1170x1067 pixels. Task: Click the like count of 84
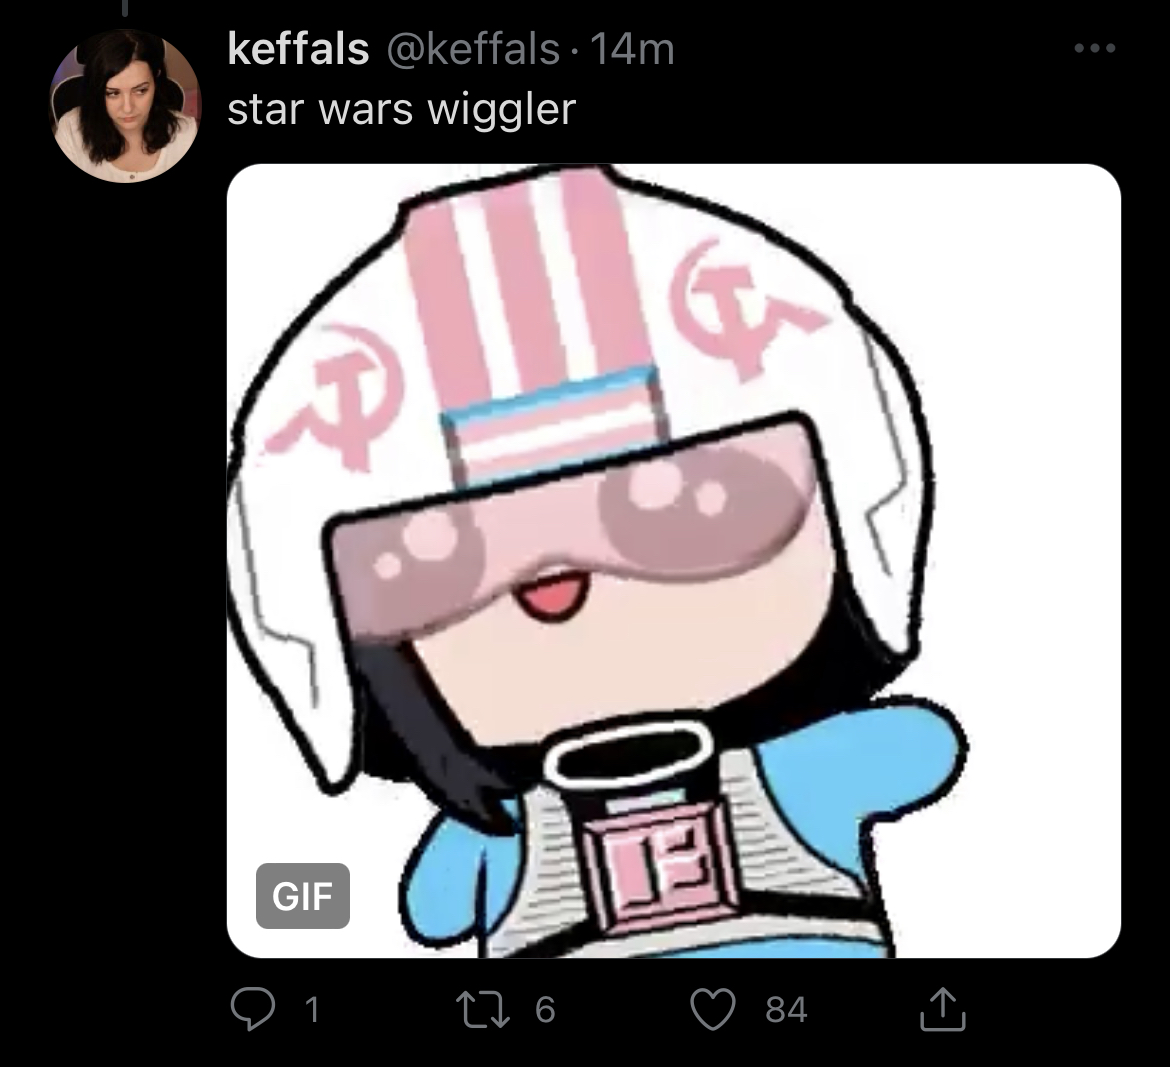point(786,1010)
